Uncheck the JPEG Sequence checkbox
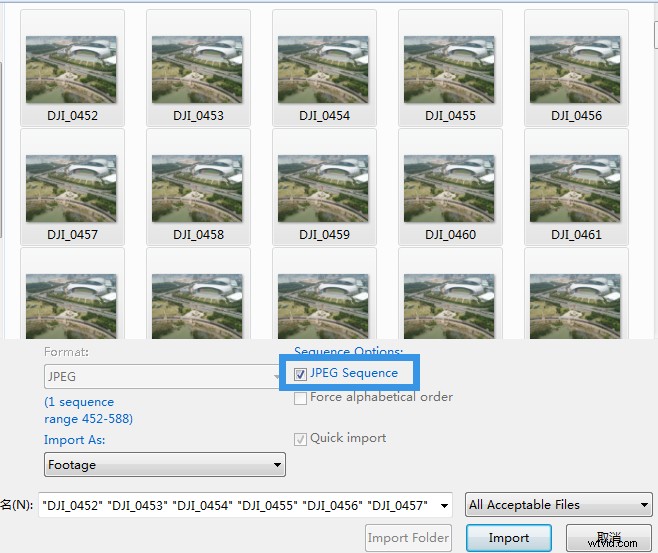The height and width of the screenshot is (553, 658). (300, 374)
